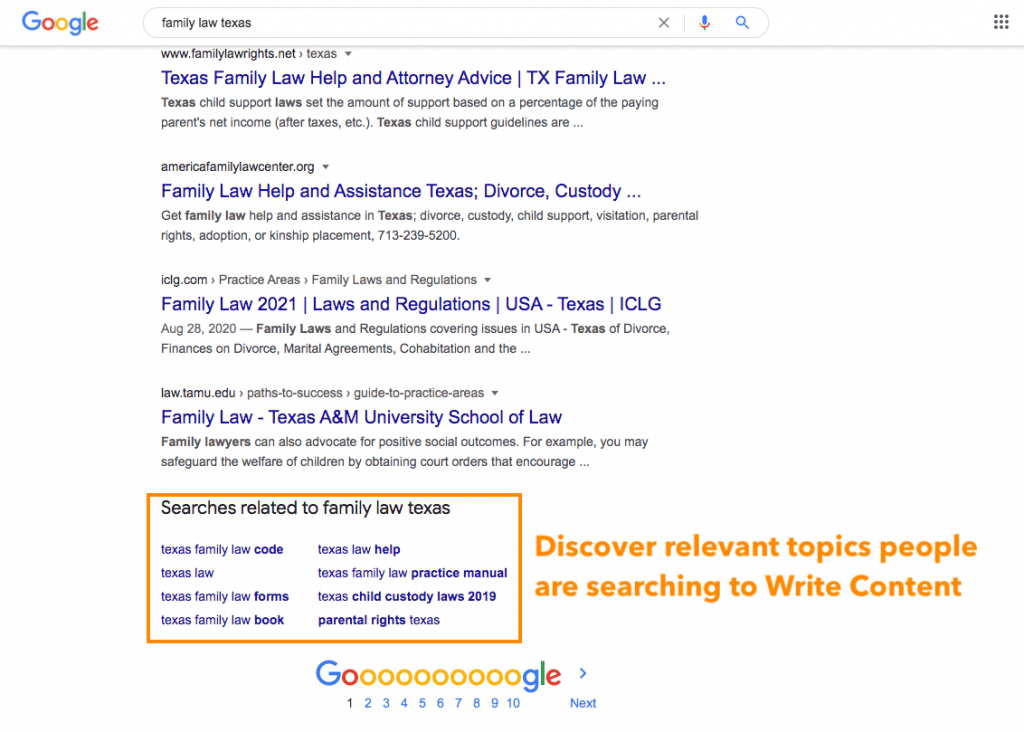Click related search 'texas family law code'
Screen dimensions: 1024x732
[x=222, y=549]
